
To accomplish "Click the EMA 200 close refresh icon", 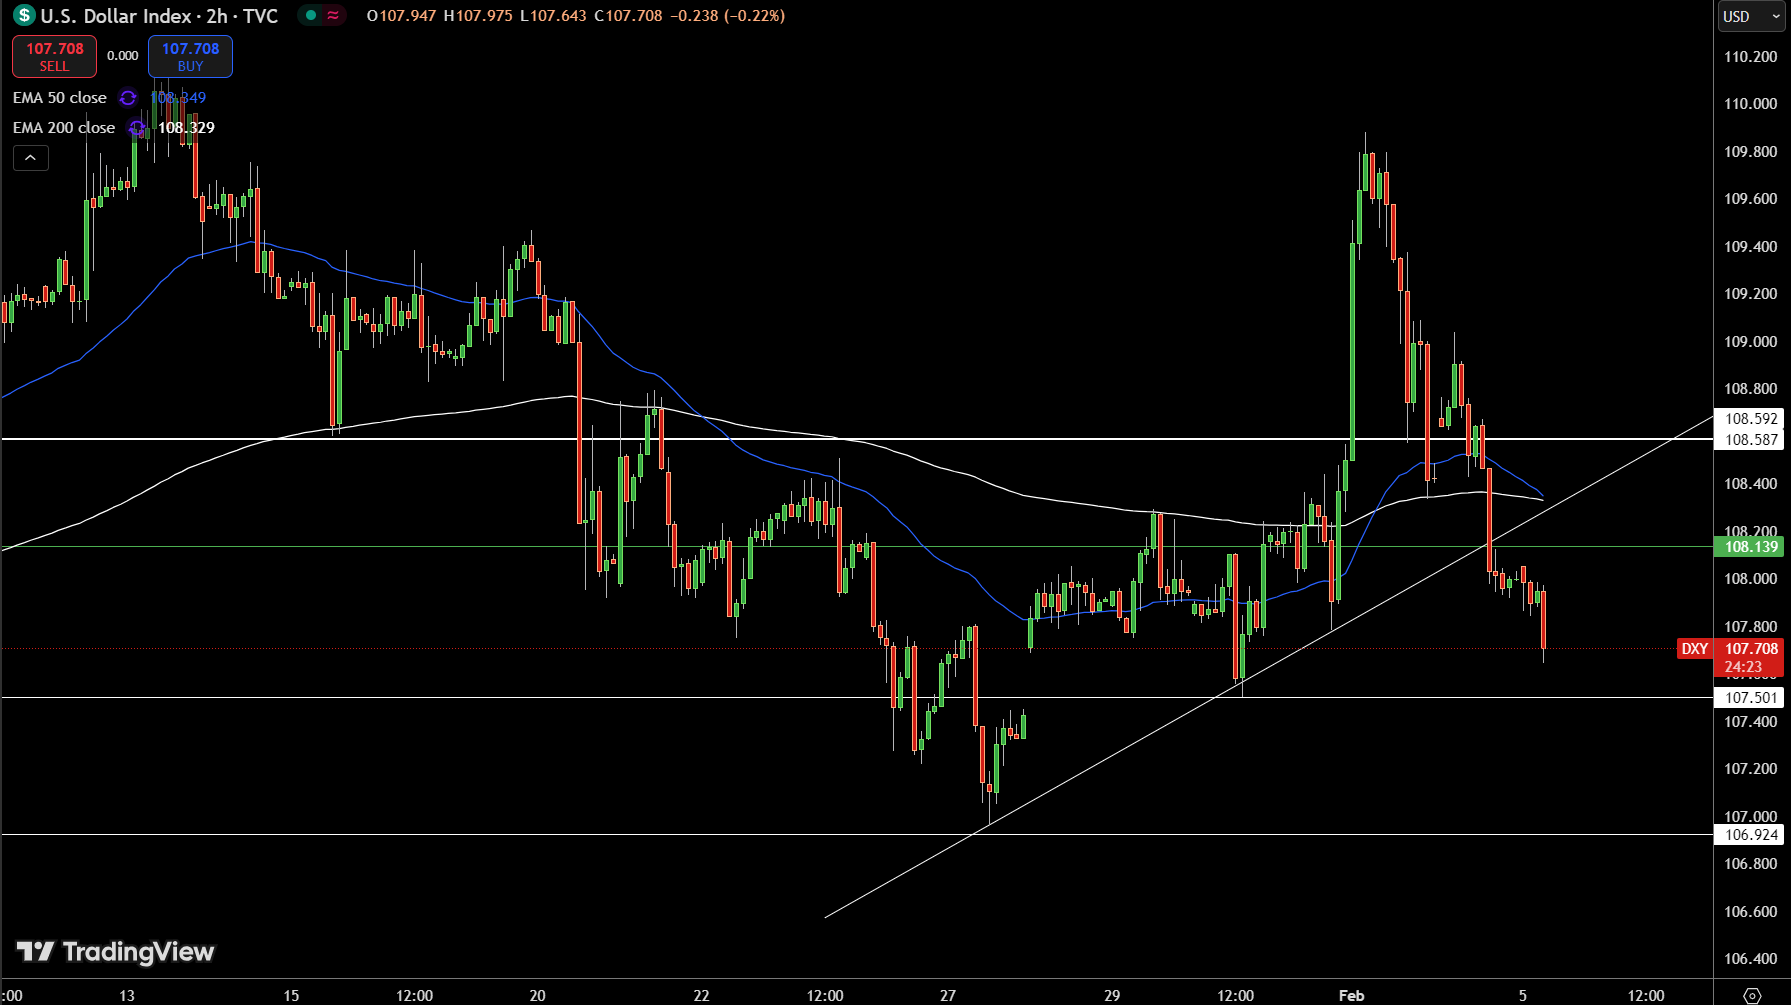I will 136,128.
